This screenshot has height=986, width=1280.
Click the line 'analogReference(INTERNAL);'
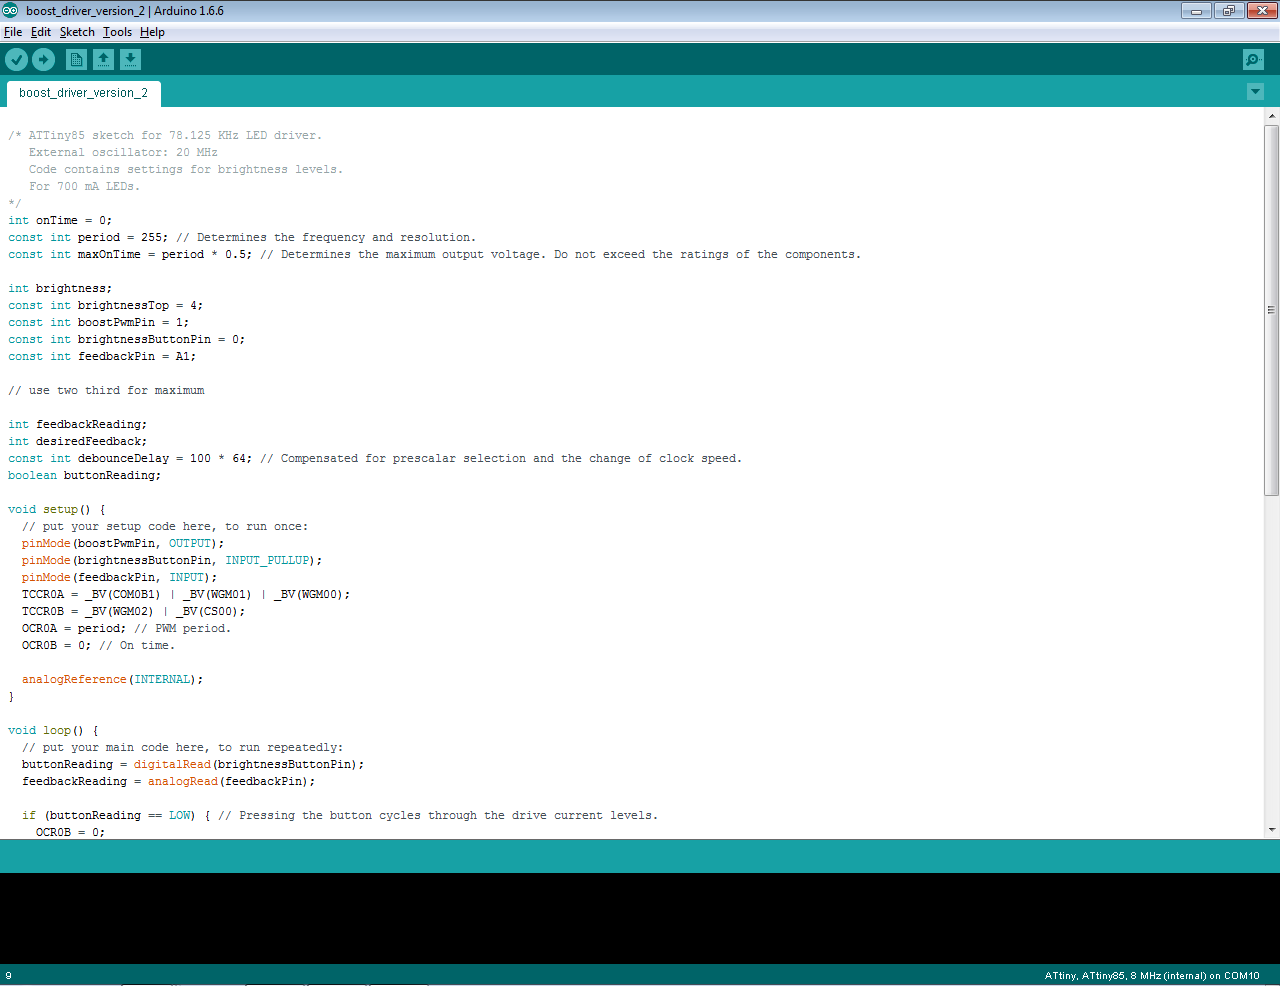[113, 680]
